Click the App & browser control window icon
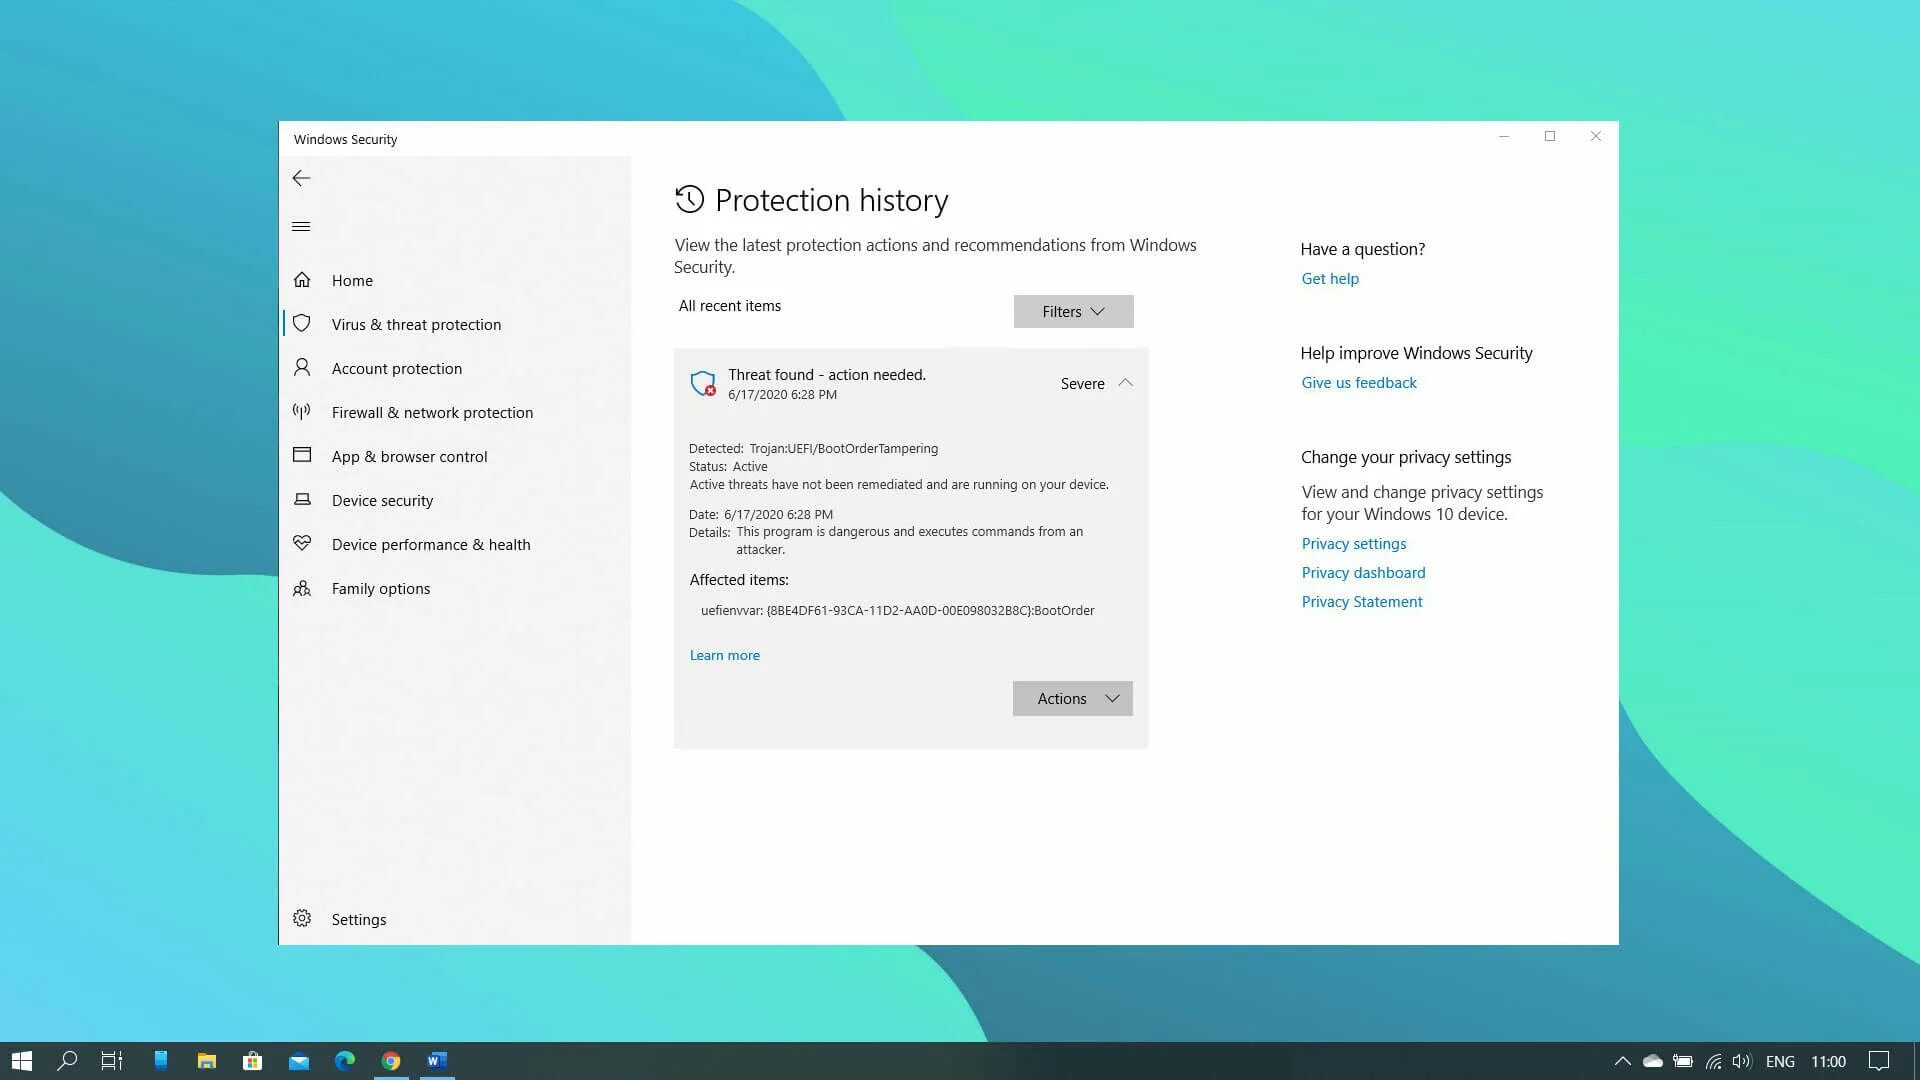The width and height of the screenshot is (1920, 1080). pos(302,455)
